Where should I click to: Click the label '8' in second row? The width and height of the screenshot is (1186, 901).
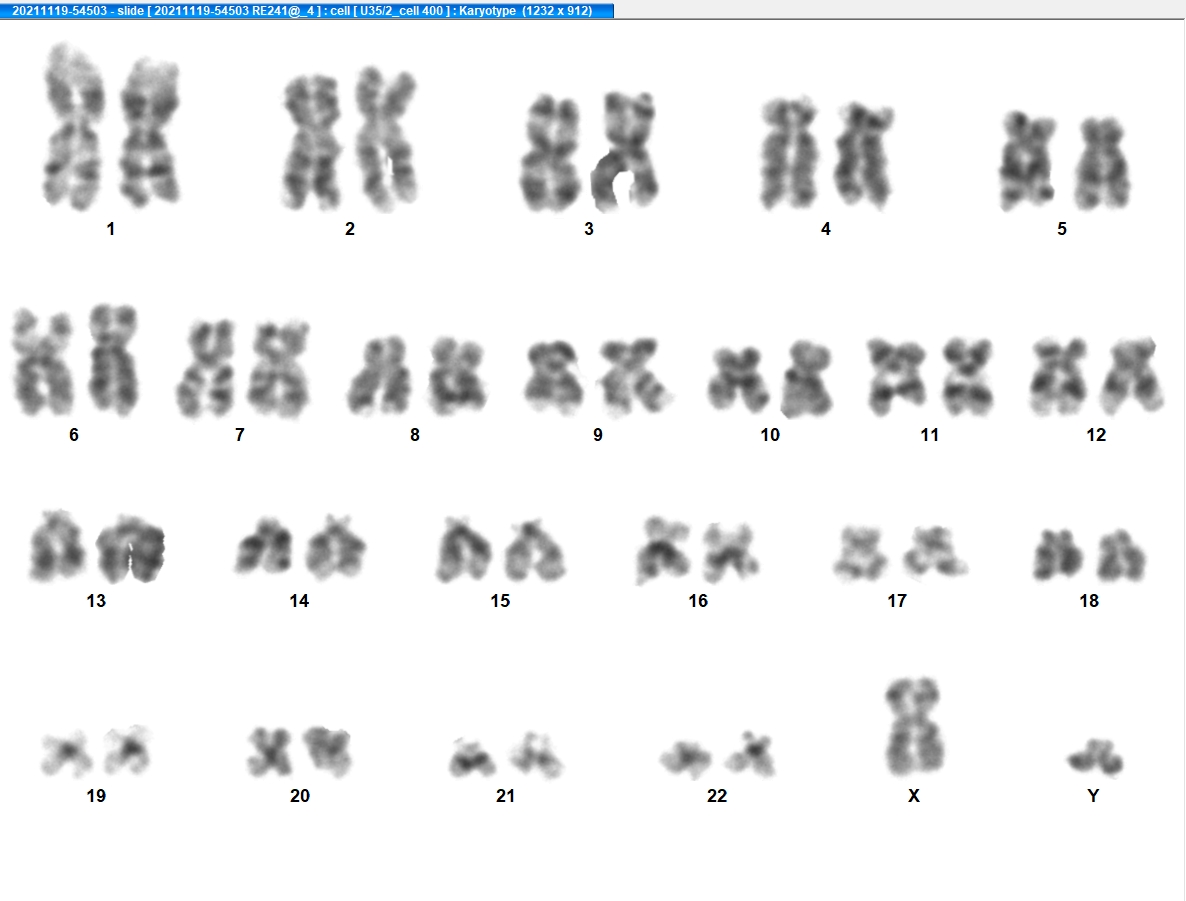click(x=414, y=435)
